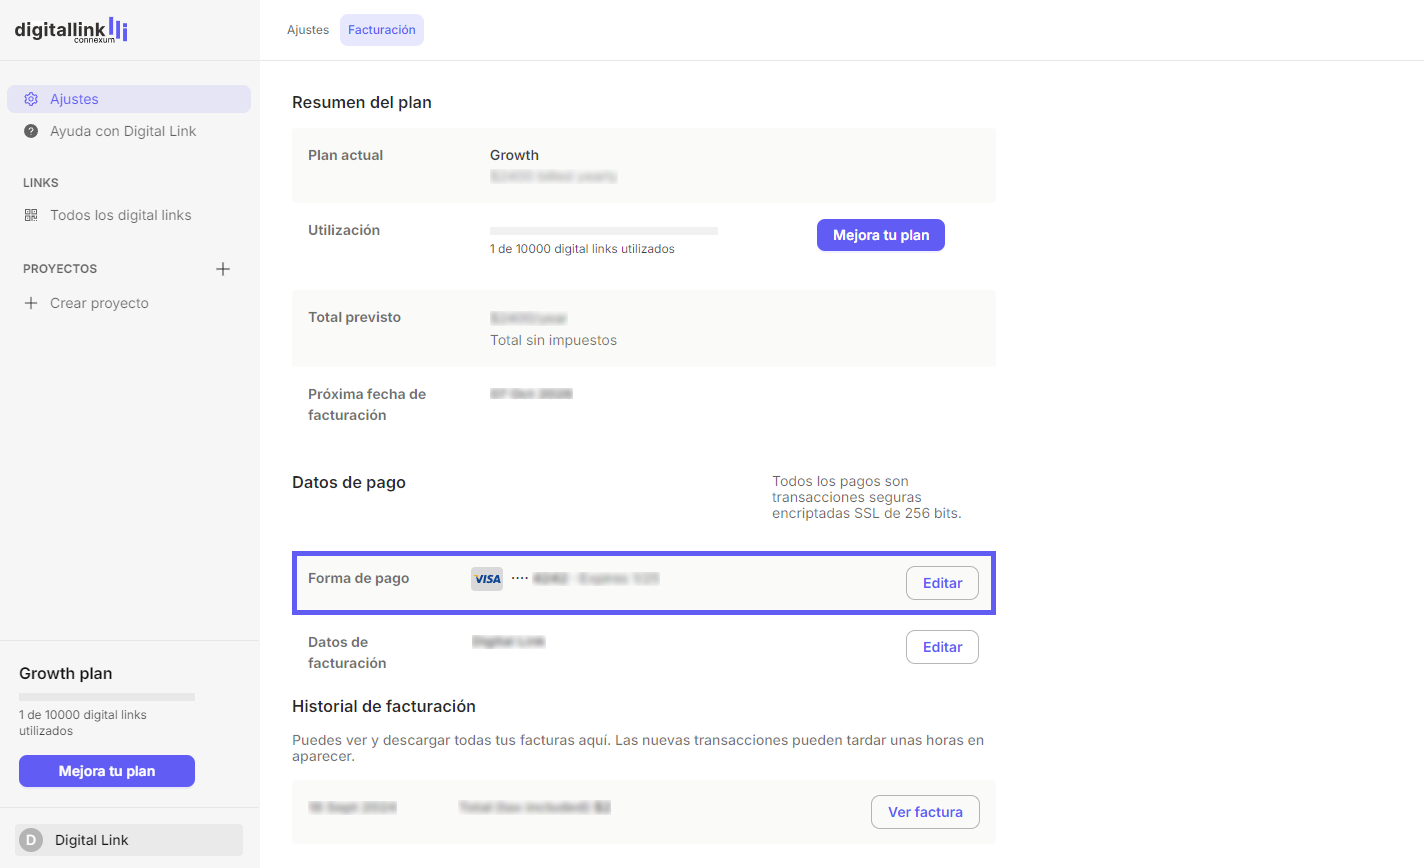Click the QR code icon beside Todos los digital links

coord(31,215)
